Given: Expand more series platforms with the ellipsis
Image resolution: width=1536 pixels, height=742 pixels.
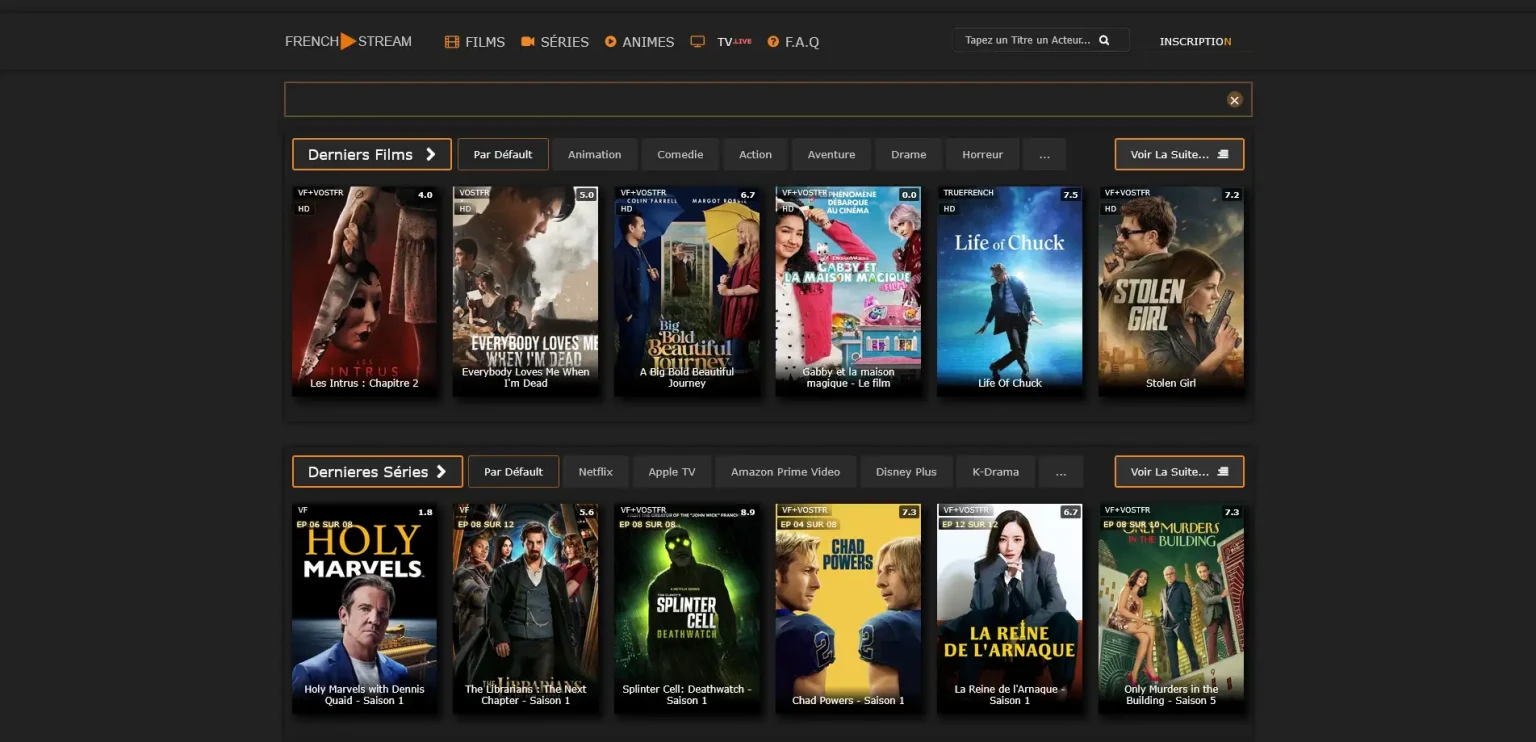Looking at the screenshot, I should coord(1061,472).
